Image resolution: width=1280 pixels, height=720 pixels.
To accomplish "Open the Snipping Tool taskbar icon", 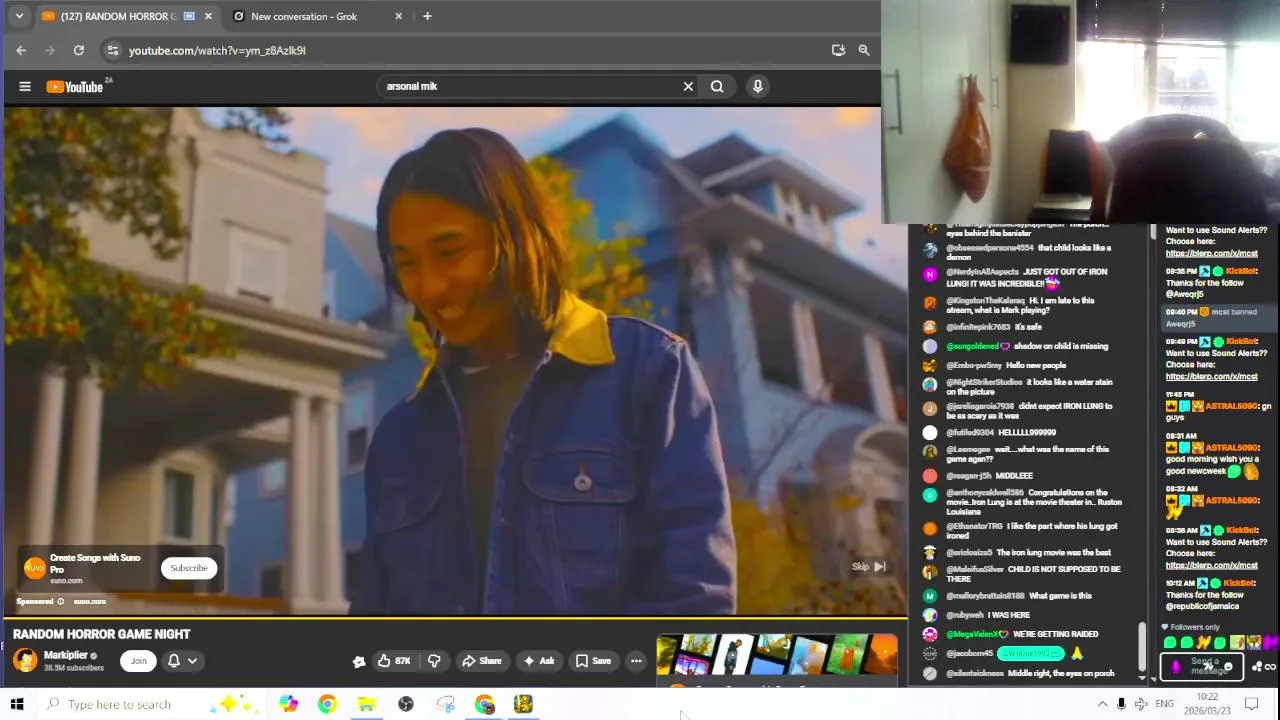I will click(445, 704).
